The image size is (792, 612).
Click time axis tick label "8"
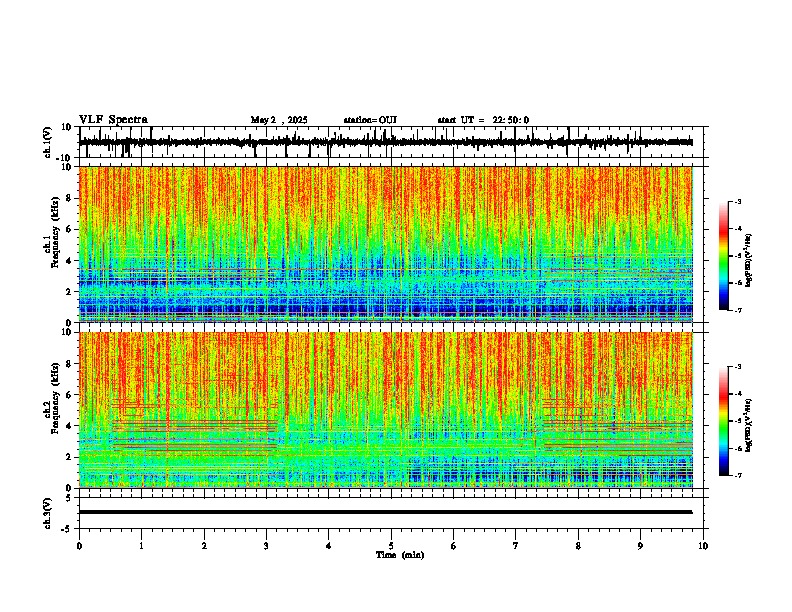pyautogui.click(x=578, y=546)
